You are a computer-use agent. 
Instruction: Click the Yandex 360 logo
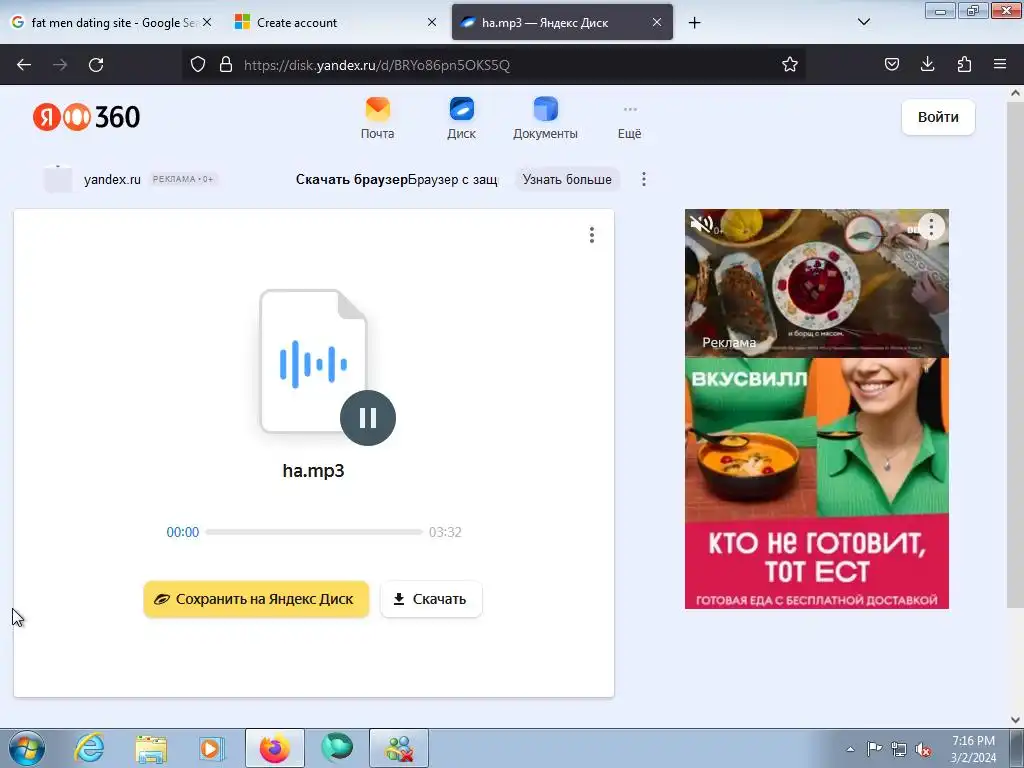(86, 117)
